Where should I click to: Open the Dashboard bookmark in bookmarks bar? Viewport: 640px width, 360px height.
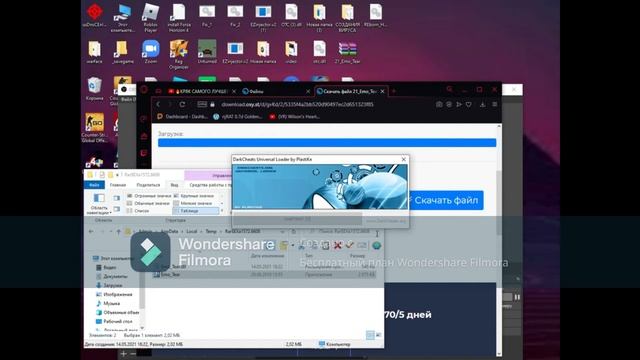pyautogui.click(x=182, y=117)
